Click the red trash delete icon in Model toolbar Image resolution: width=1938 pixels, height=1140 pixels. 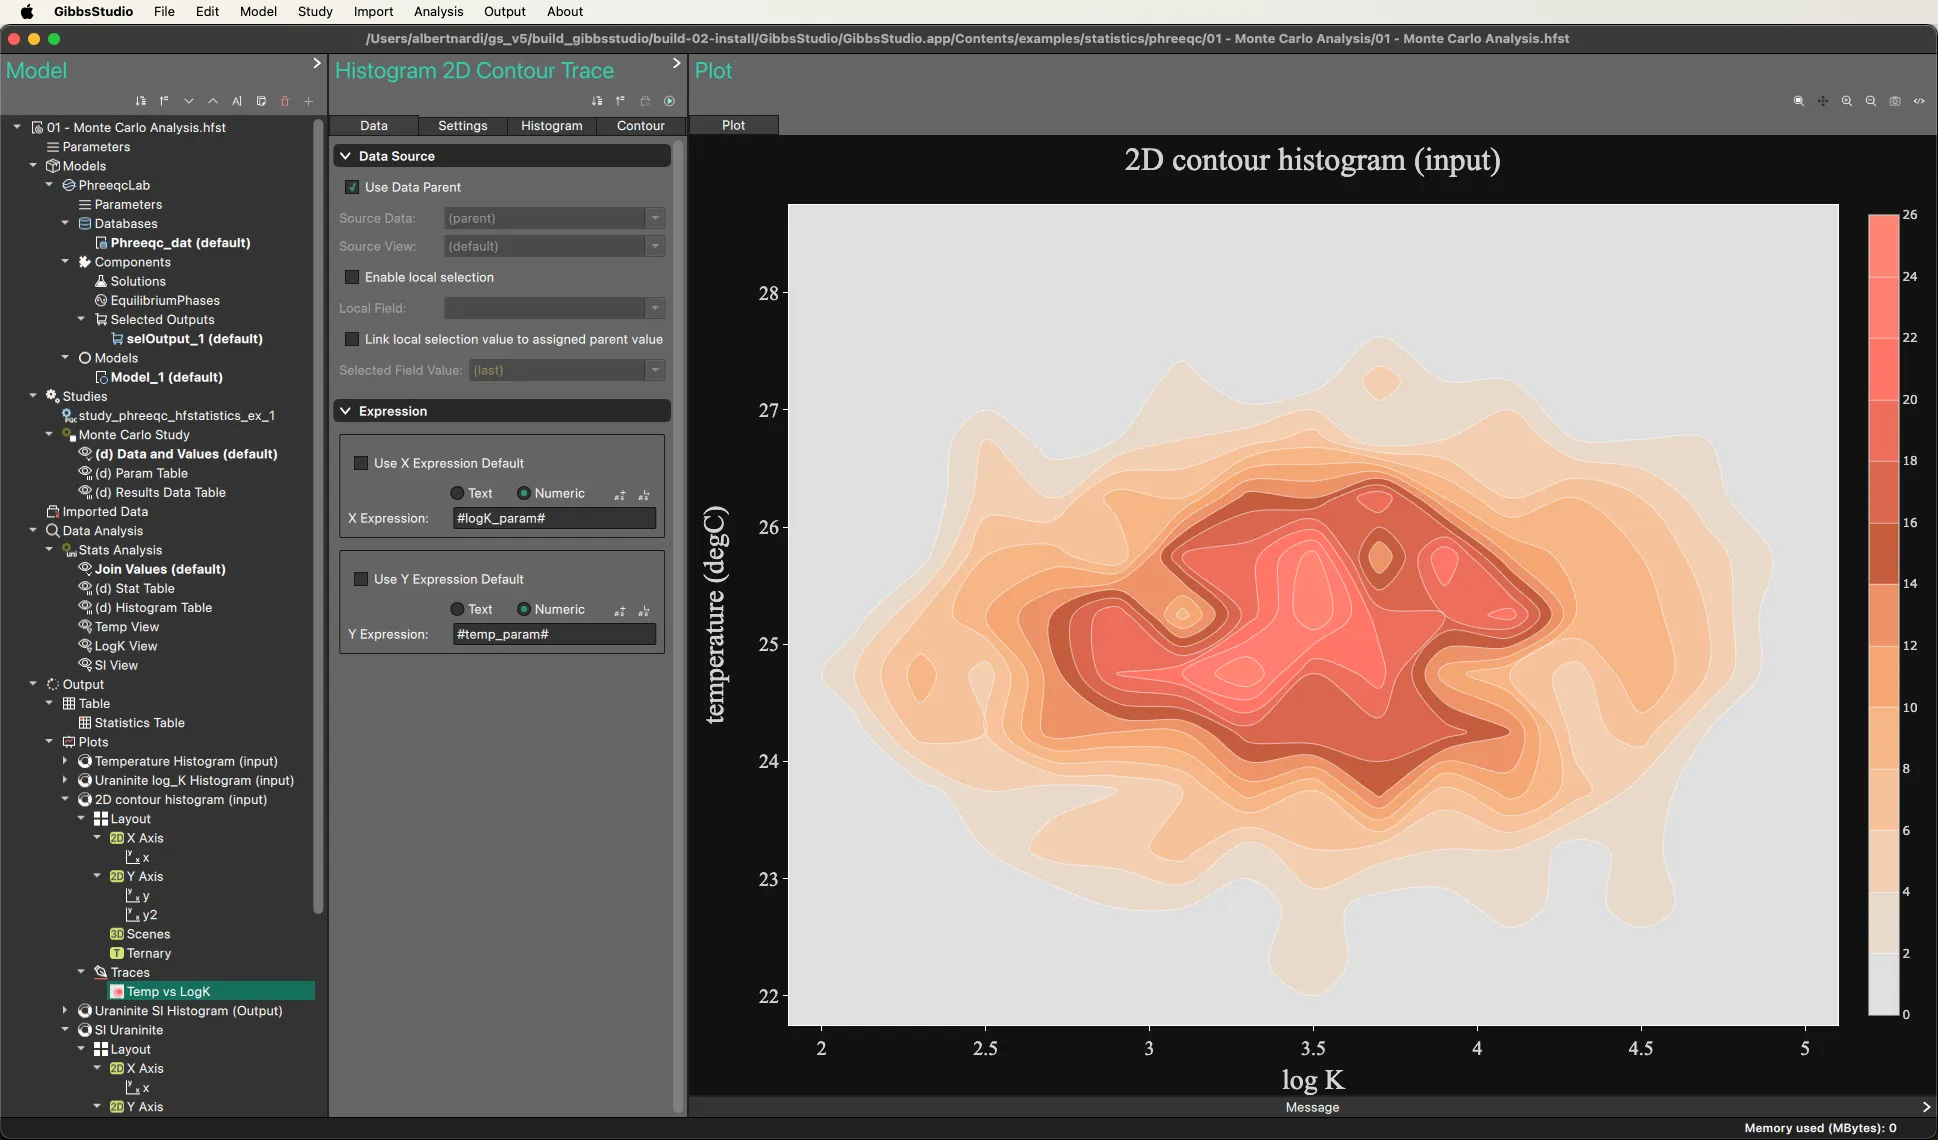[285, 101]
